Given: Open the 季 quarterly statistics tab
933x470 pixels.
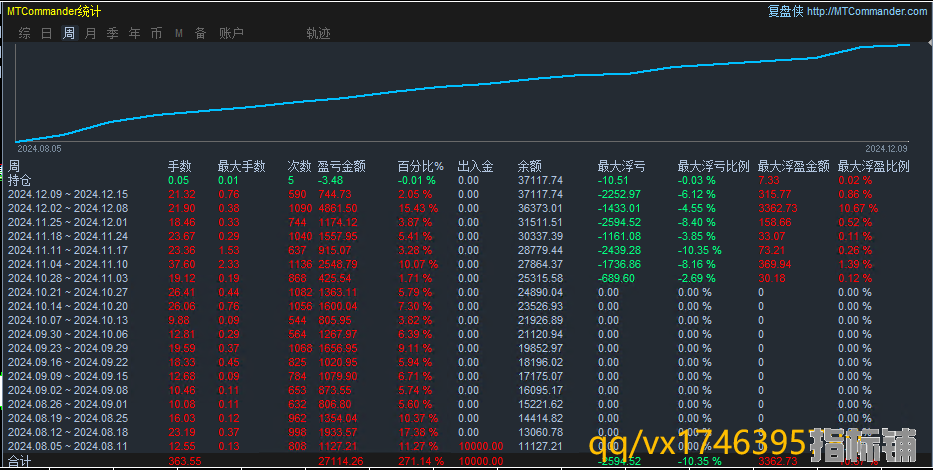Looking at the screenshot, I should 112,33.
